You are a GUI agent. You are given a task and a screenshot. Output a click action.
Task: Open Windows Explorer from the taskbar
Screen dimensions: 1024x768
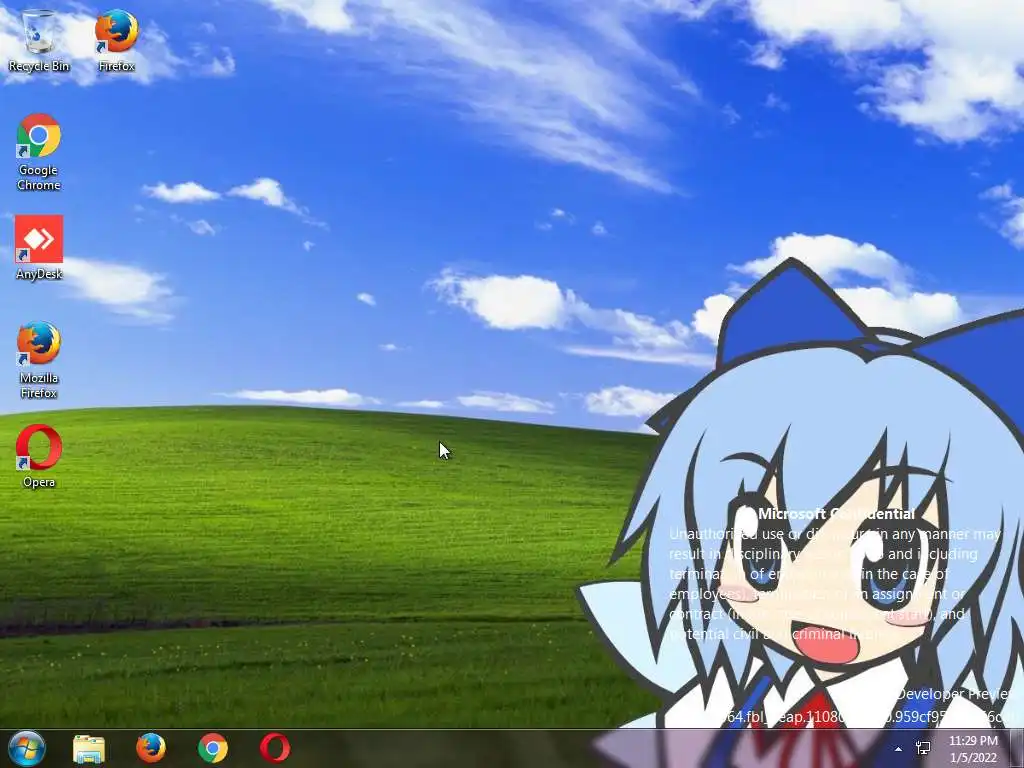pos(89,749)
